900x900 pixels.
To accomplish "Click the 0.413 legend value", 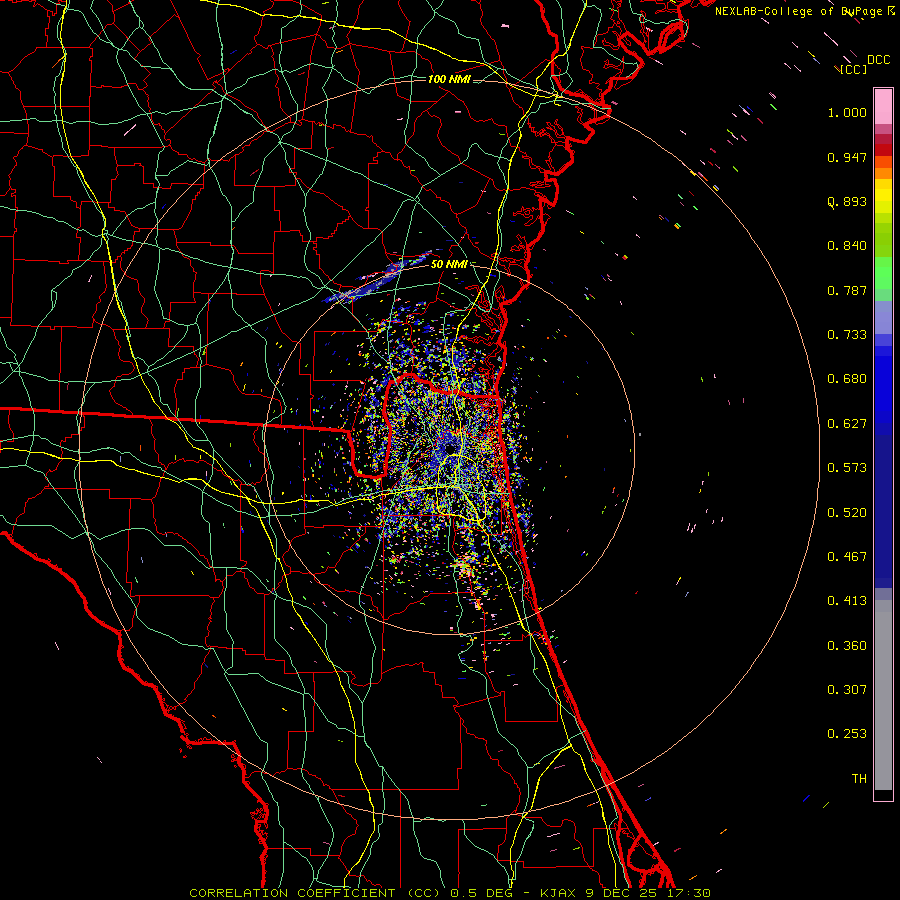I will [847, 601].
